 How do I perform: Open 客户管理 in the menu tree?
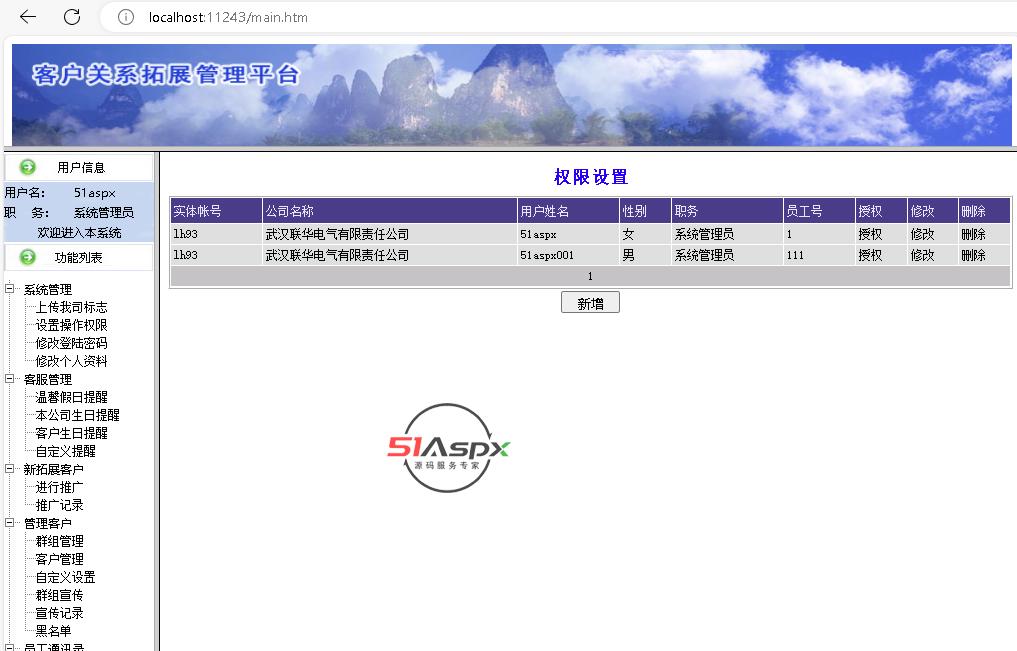(x=59, y=559)
